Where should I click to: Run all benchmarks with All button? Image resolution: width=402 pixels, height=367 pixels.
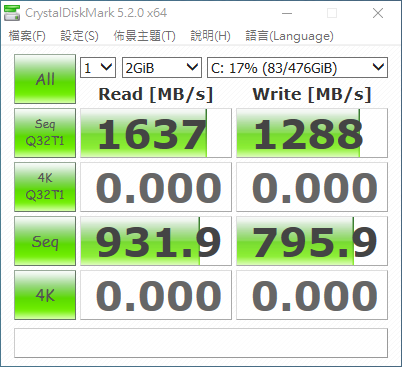(x=45, y=79)
